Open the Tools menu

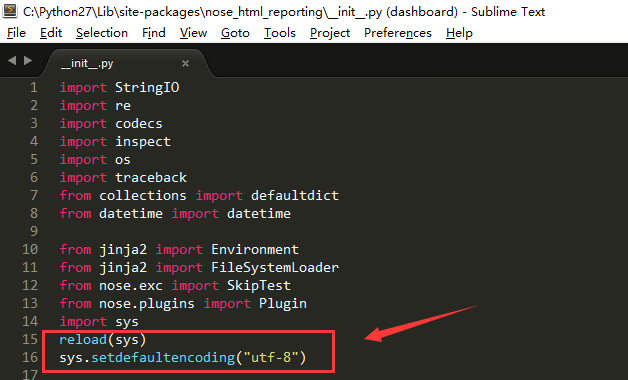[280, 33]
